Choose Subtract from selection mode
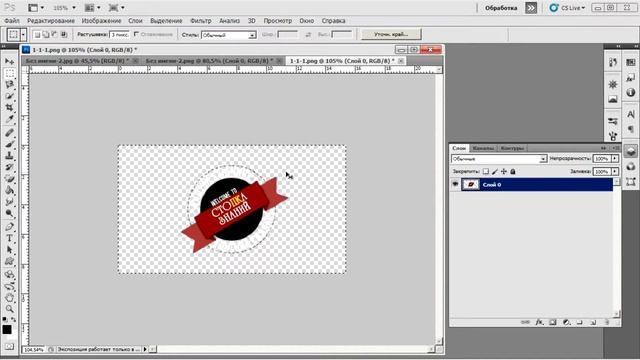Viewport: 640px width, 360px height. [54, 35]
